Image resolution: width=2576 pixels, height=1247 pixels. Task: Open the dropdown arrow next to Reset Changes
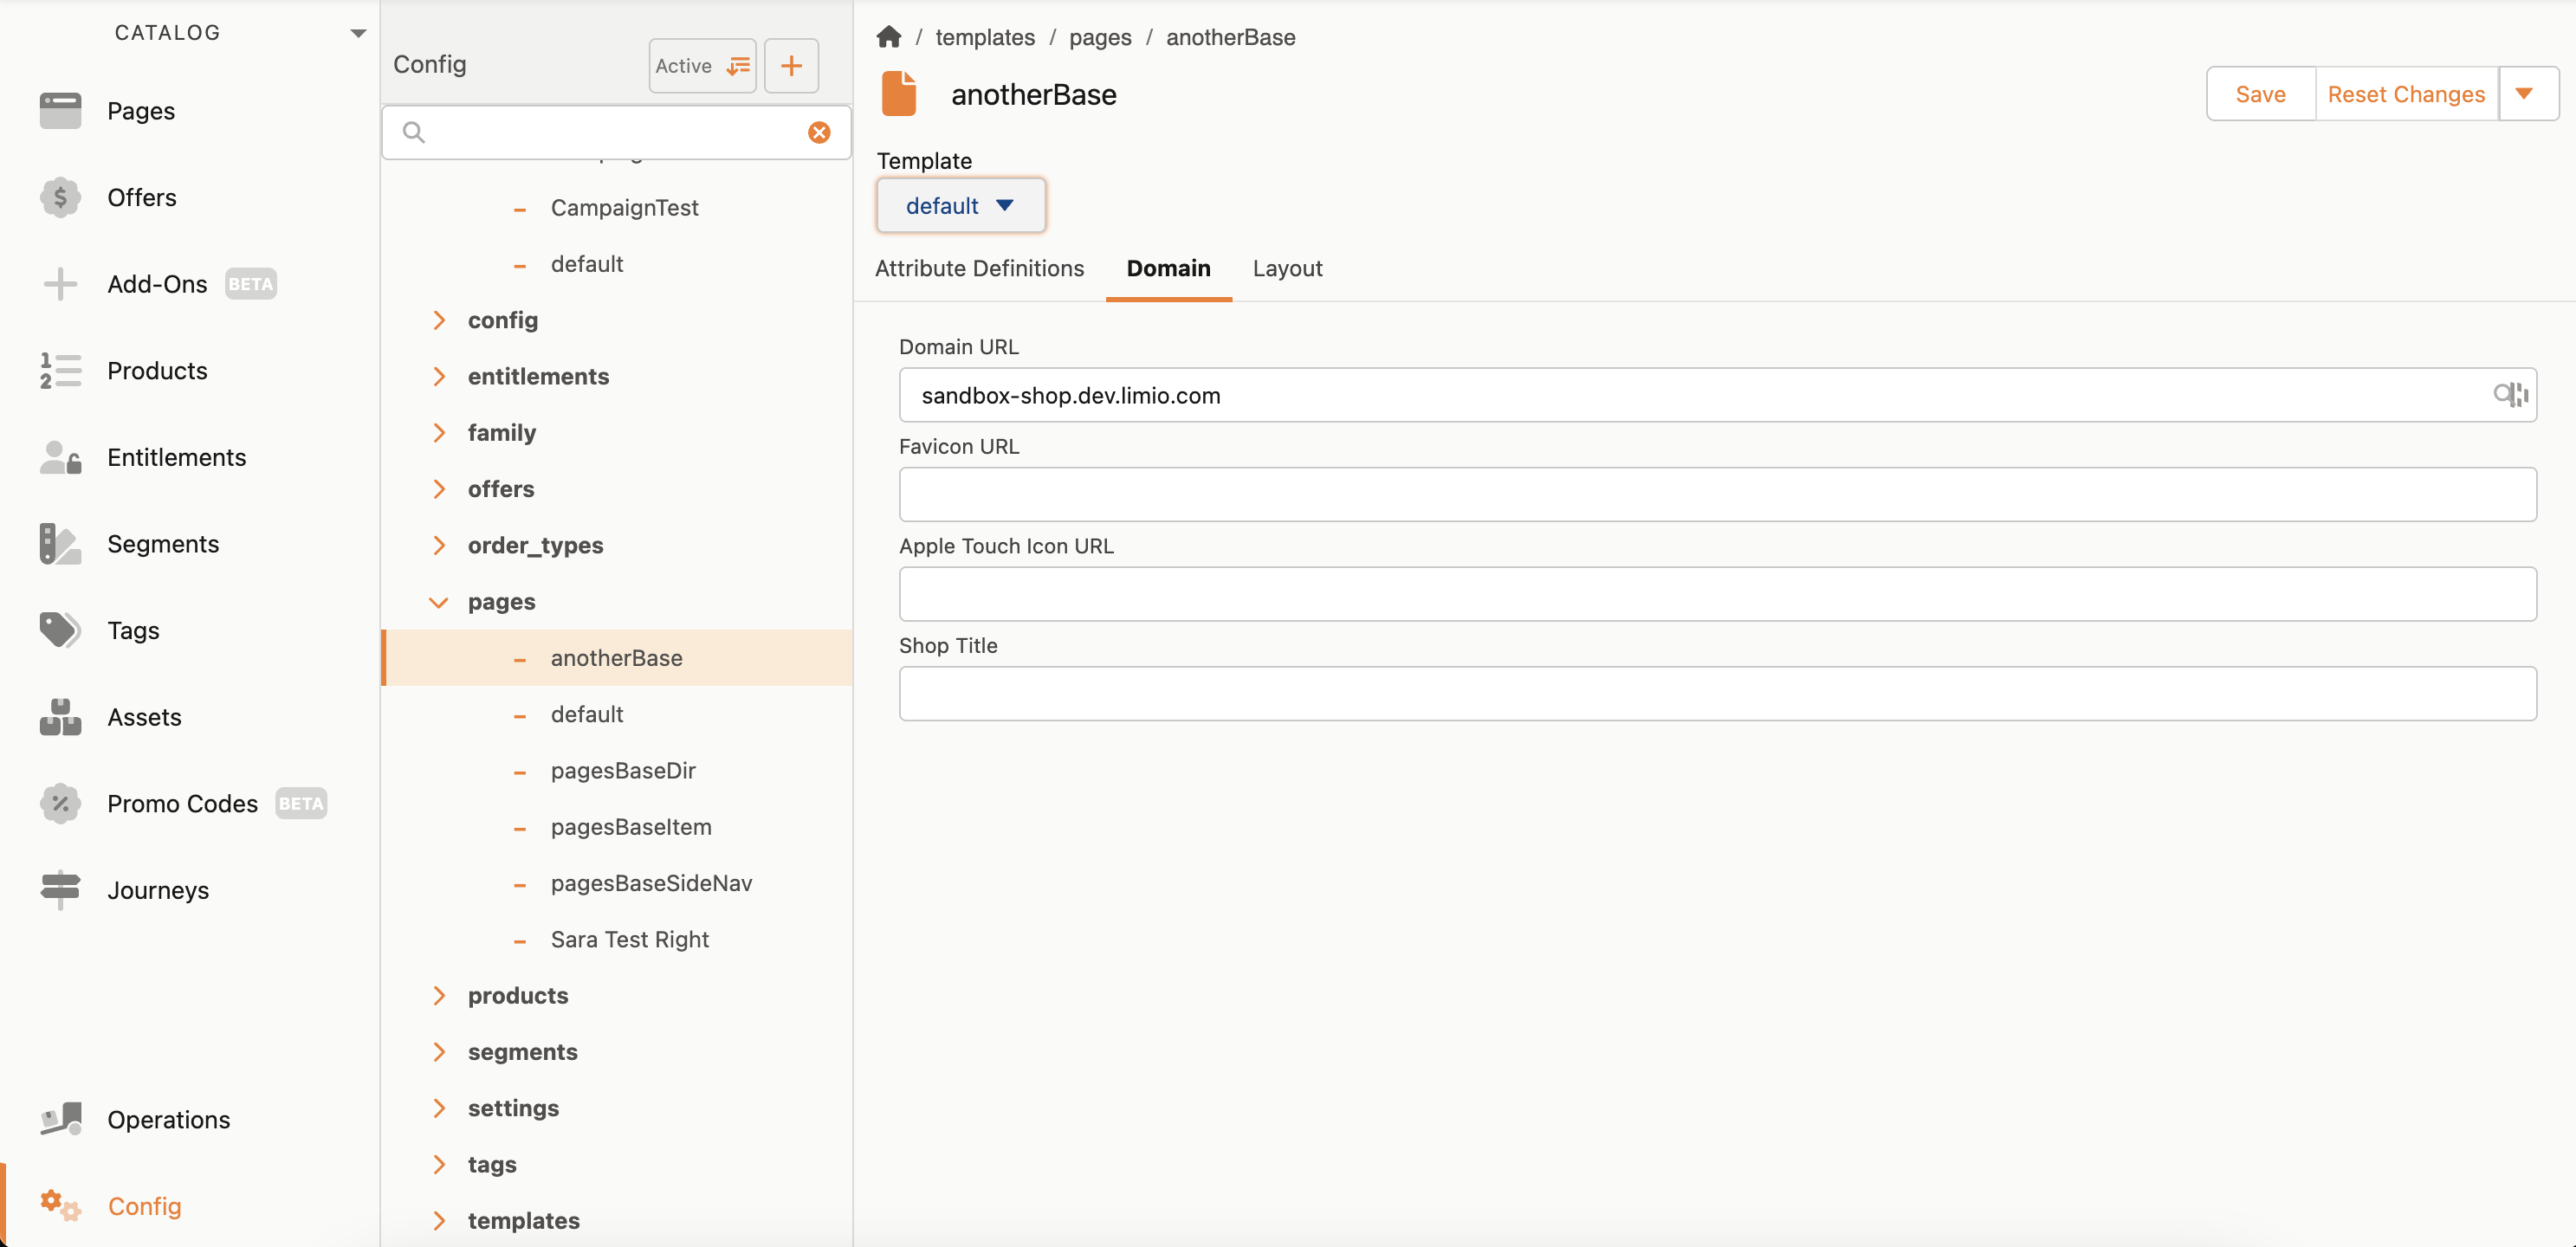[x=2525, y=94]
